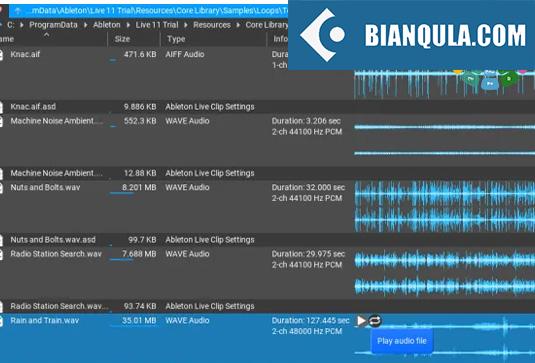This screenshot has width=535, height=363.
Task: Click the AIFF Audio type cell
Action: point(185,54)
